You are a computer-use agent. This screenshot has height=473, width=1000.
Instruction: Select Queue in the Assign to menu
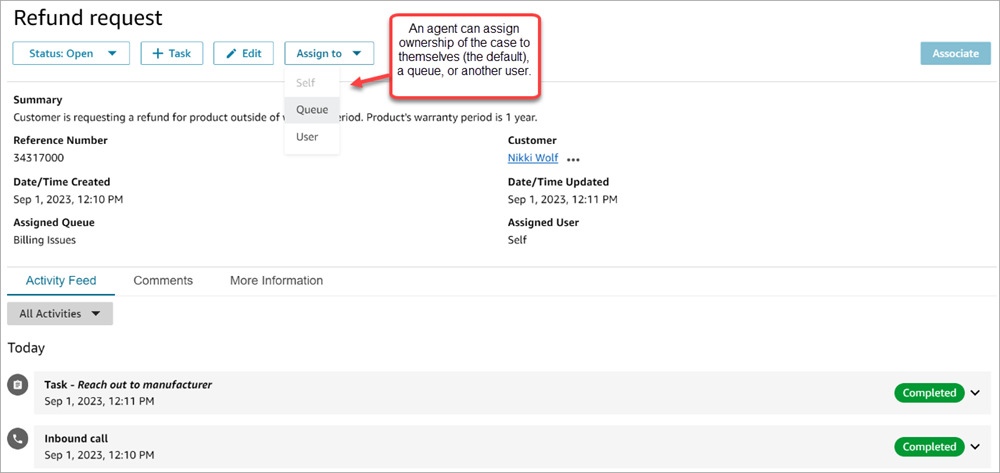pyautogui.click(x=312, y=109)
